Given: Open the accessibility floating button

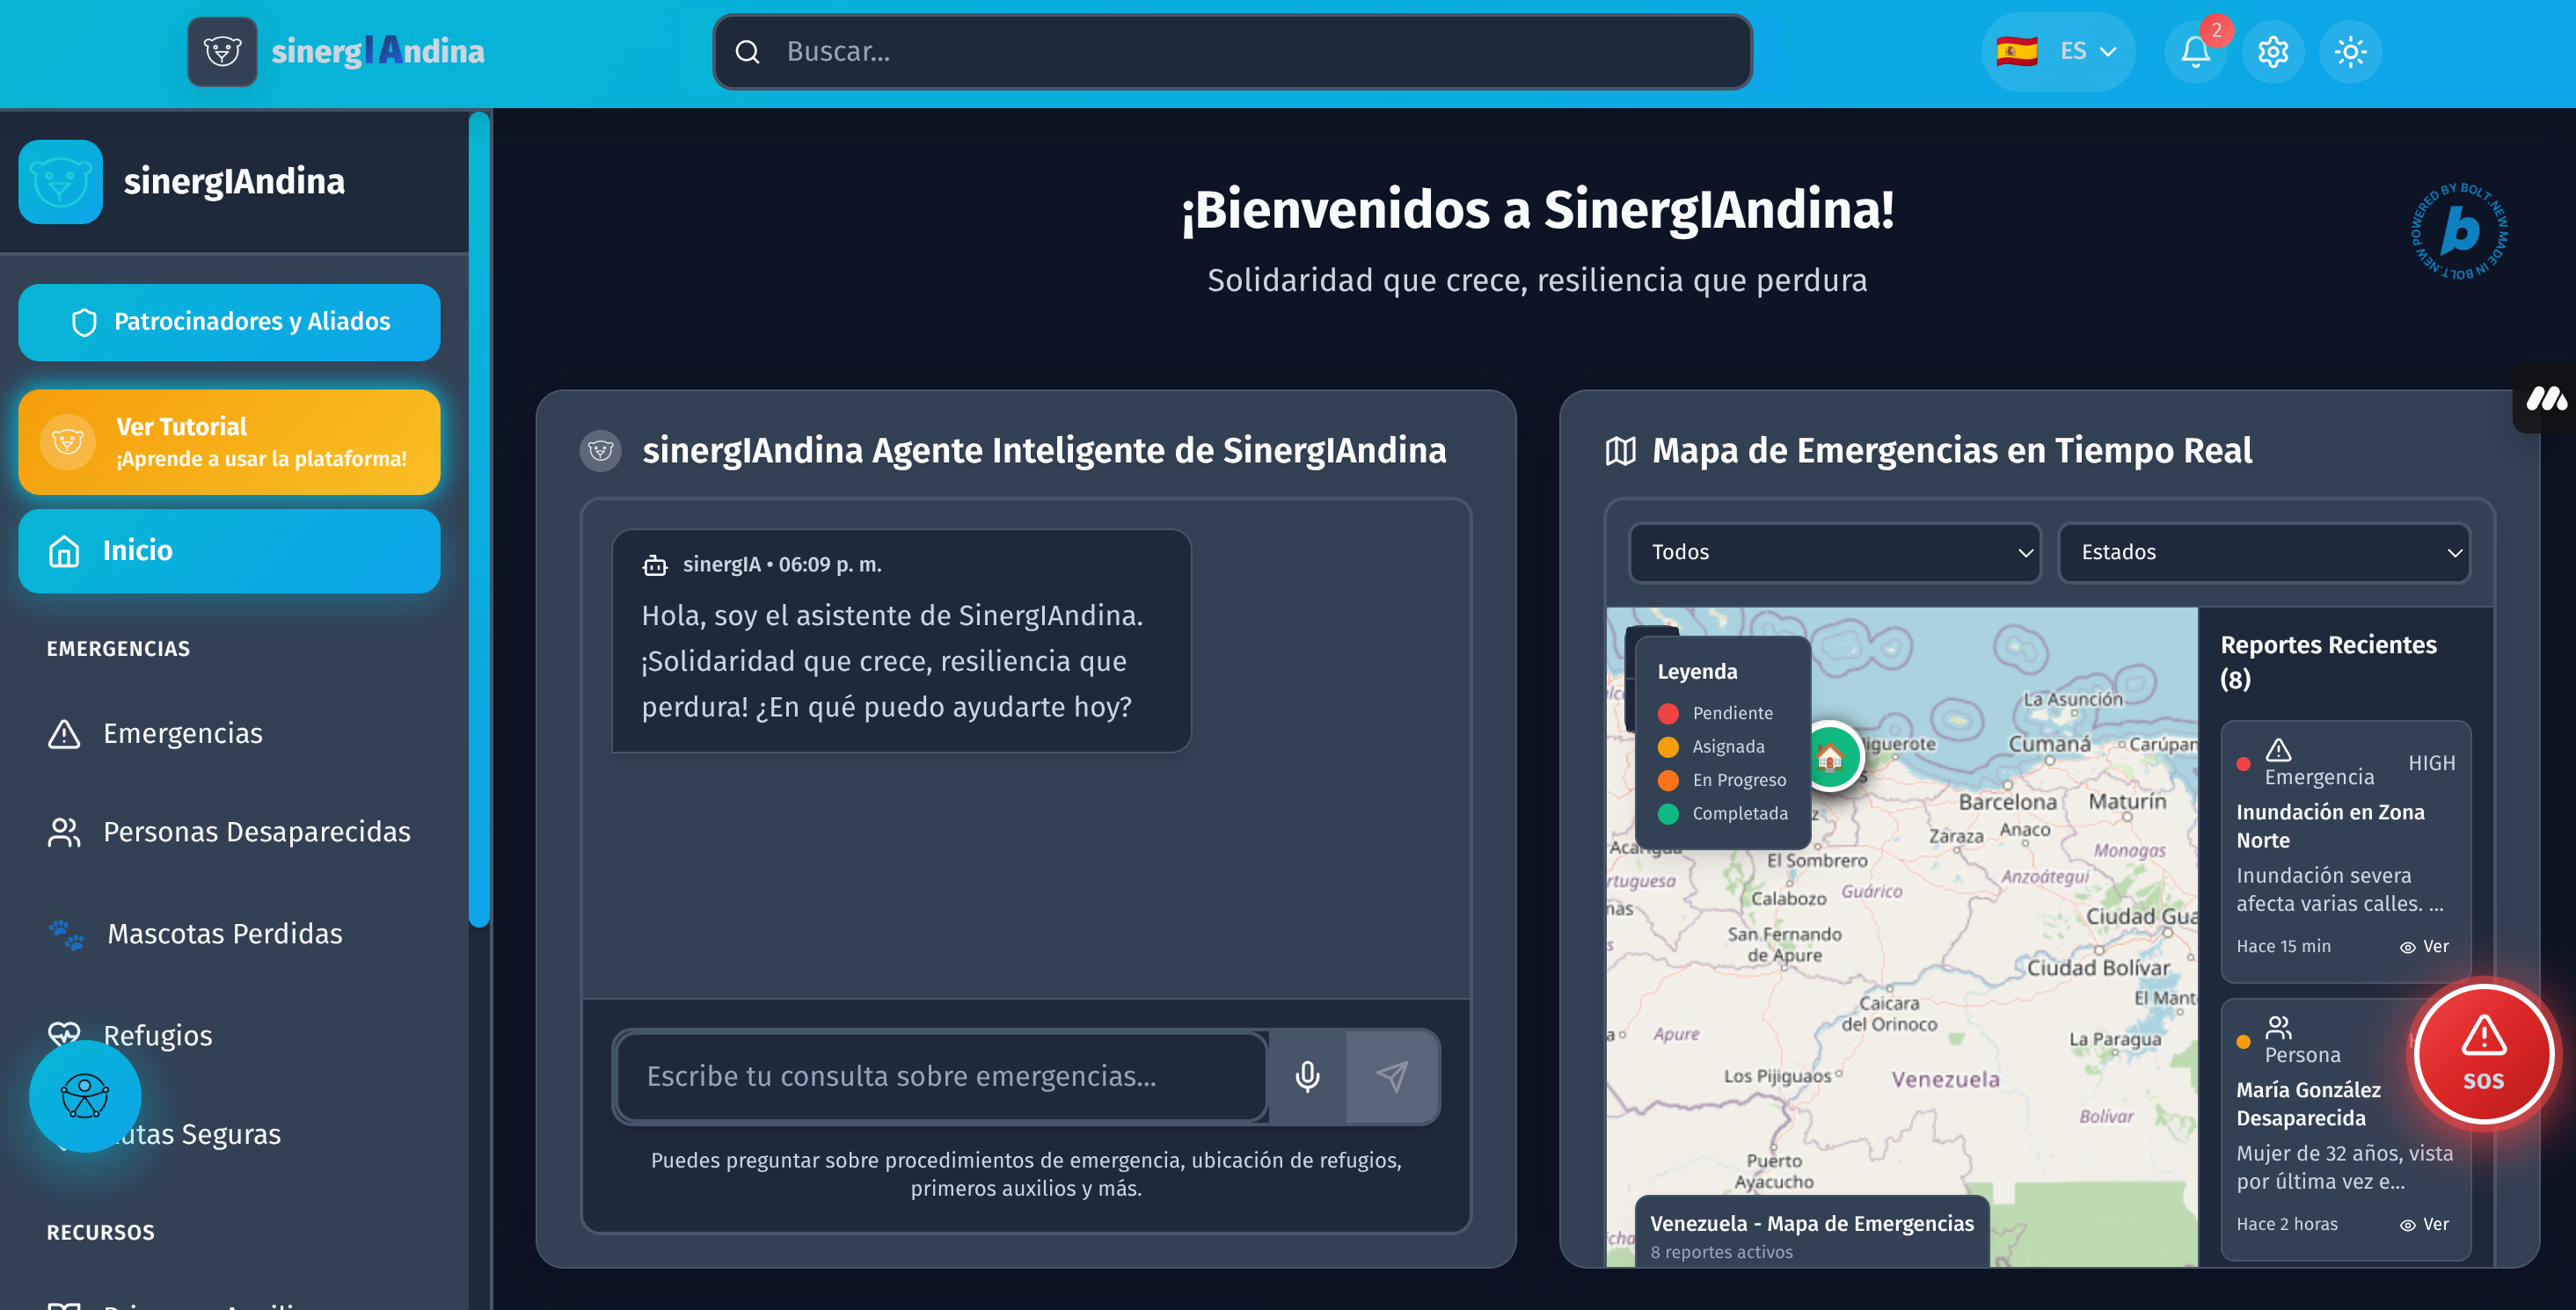Looking at the screenshot, I should tap(85, 1096).
